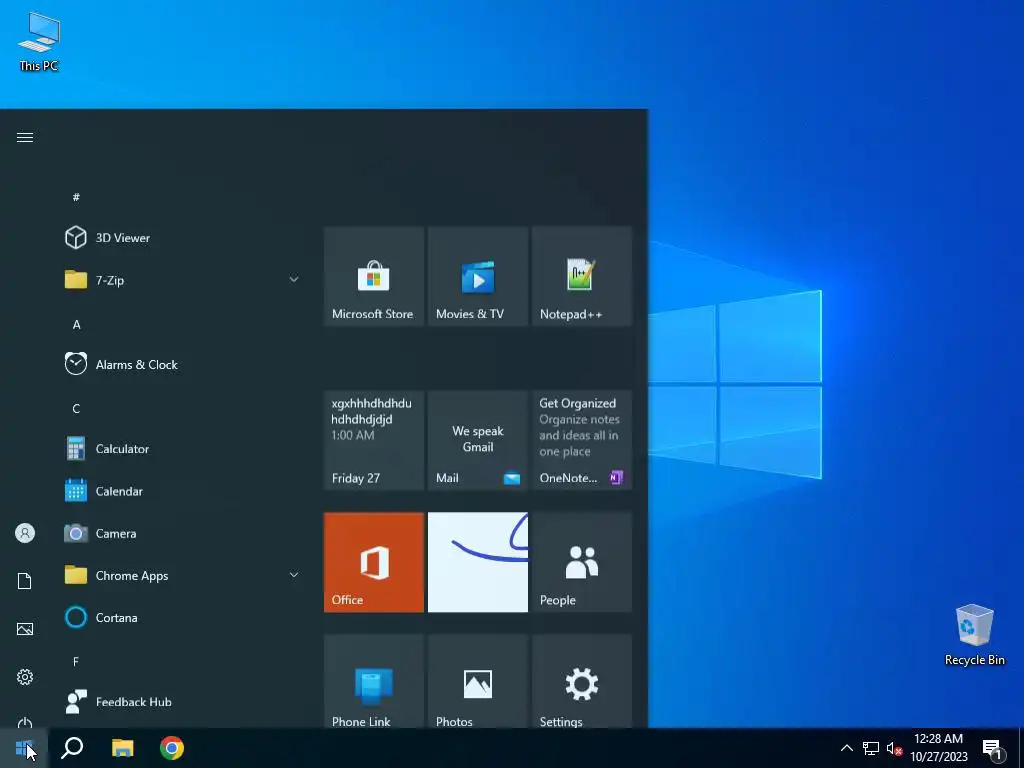Open the Movies & TV tile
Screen dimensions: 1024x768
477,276
